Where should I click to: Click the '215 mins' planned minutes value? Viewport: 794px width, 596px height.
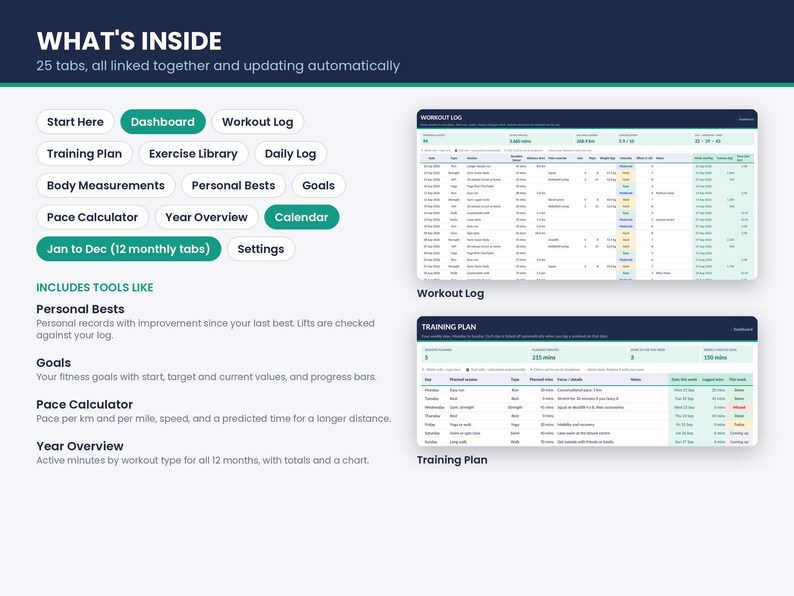coord(543,357)
